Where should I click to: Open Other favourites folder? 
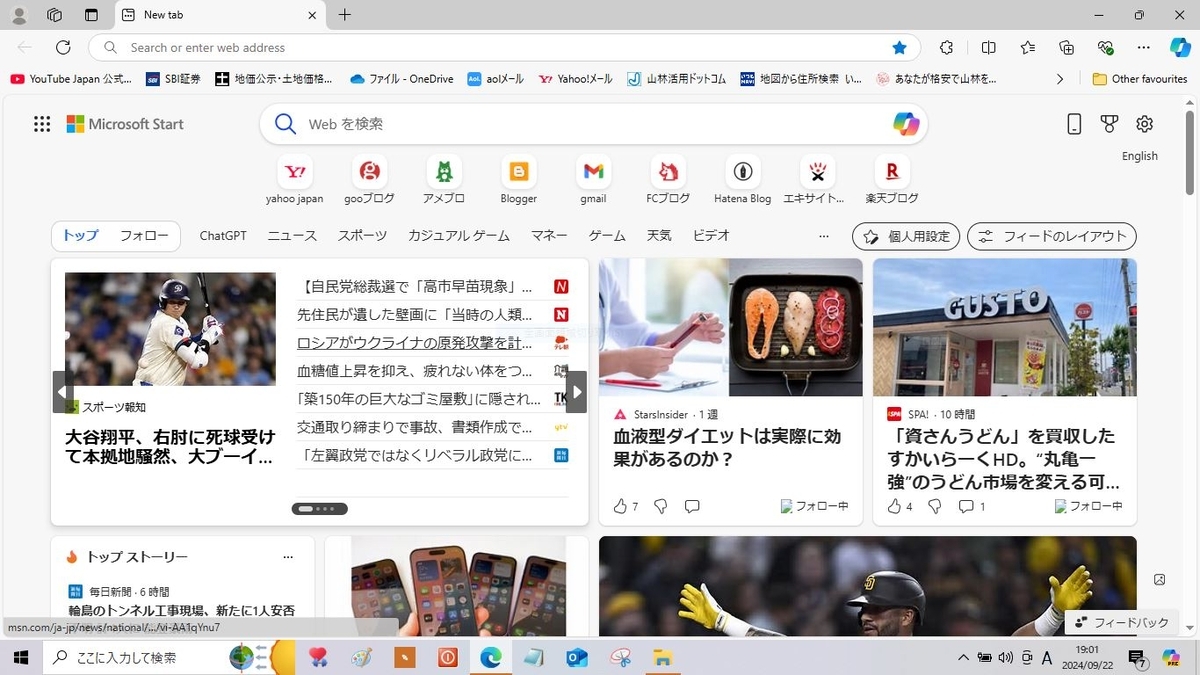(x=1140, y=79)
